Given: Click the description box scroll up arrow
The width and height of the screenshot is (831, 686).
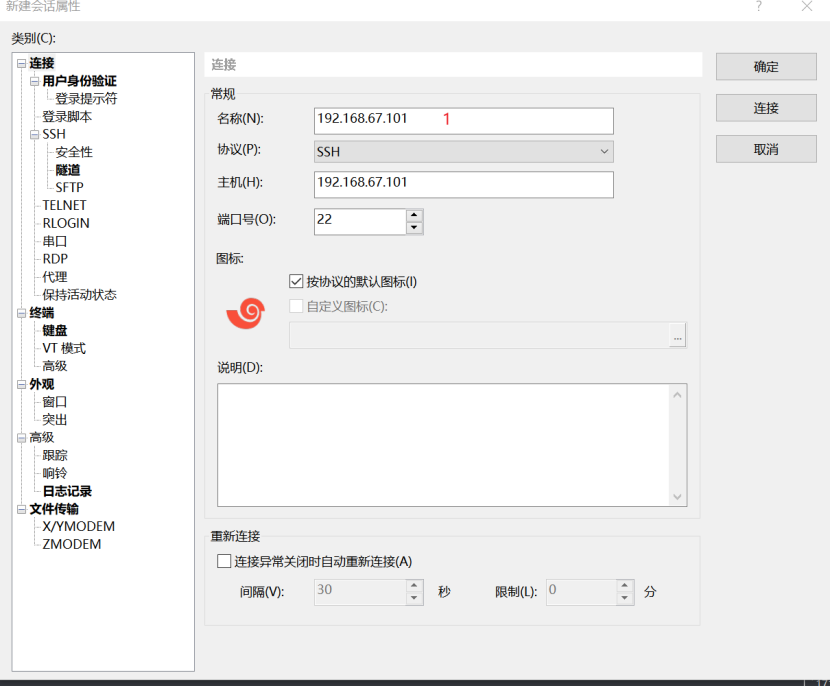Looking at the screenshot, I should (677, 395).
